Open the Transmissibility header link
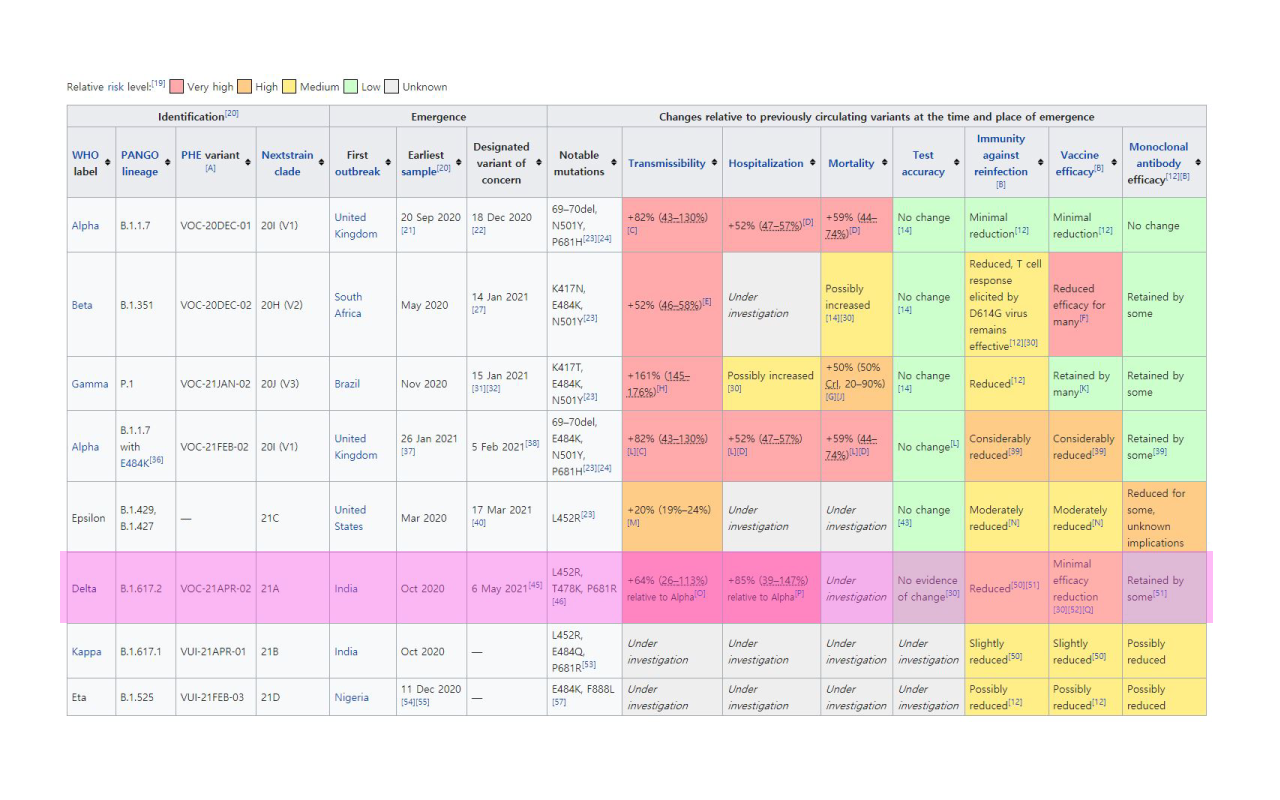Screen dimensions: 1280x800 coord(667,163)
